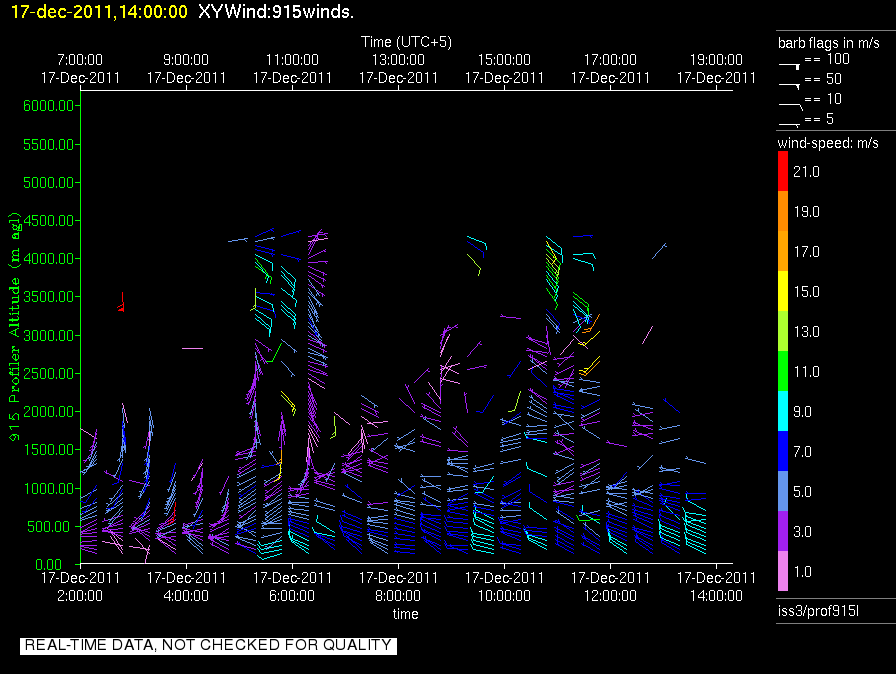
Task: Click the '== 100' barb legend value
Action: (x=827, y=59)
